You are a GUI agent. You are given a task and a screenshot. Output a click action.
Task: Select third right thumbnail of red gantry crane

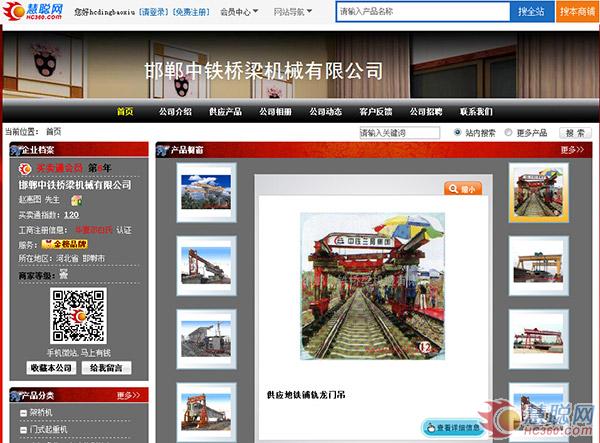click(x=538, y=339)
